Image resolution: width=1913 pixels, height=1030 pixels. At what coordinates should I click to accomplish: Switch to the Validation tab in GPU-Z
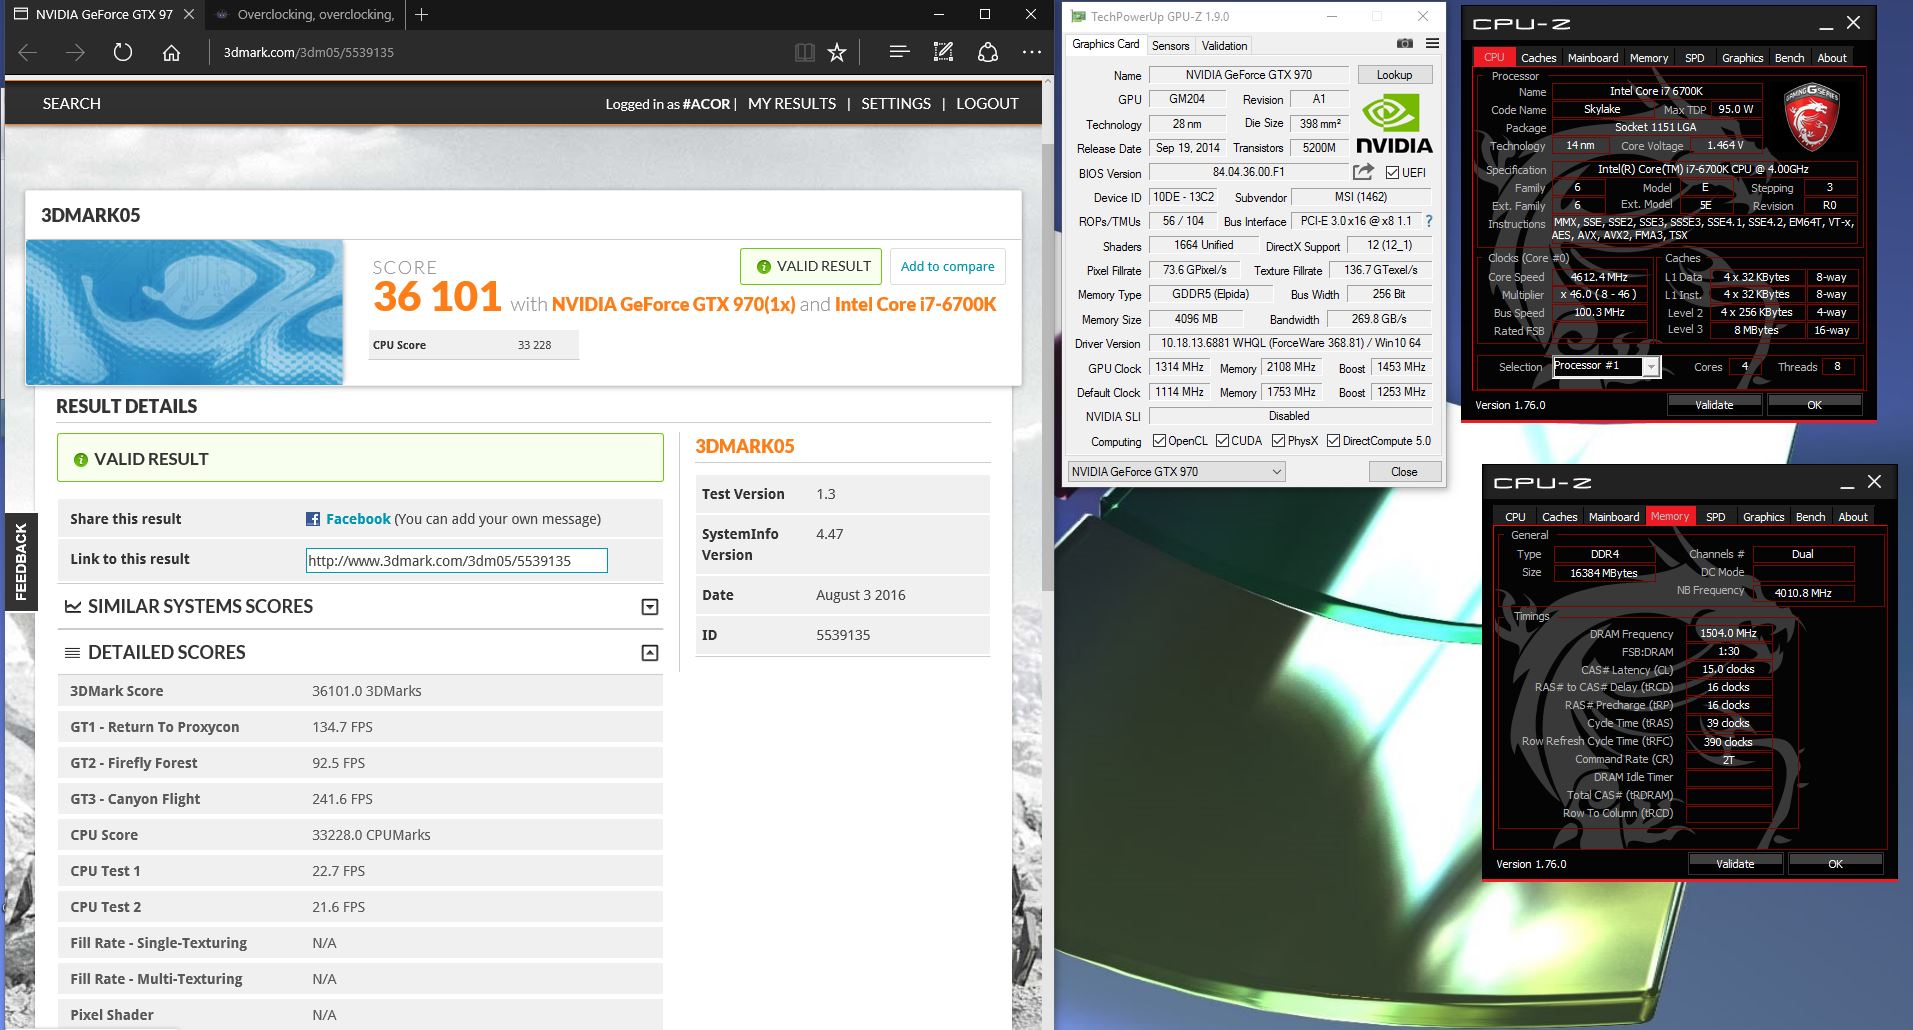click(x=1224, y=46)
